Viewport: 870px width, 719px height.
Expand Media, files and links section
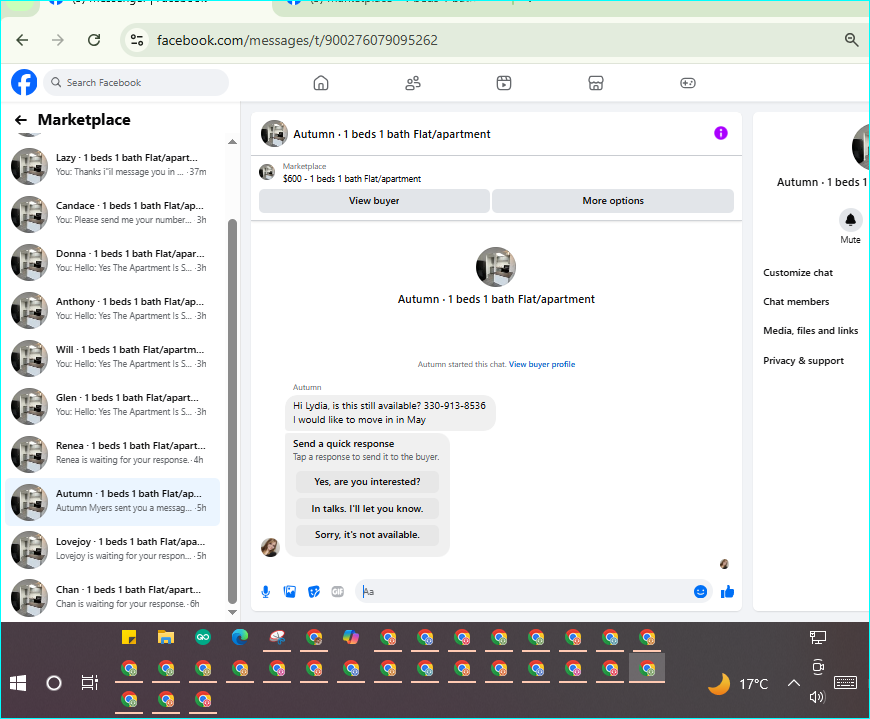click(811, 331)
